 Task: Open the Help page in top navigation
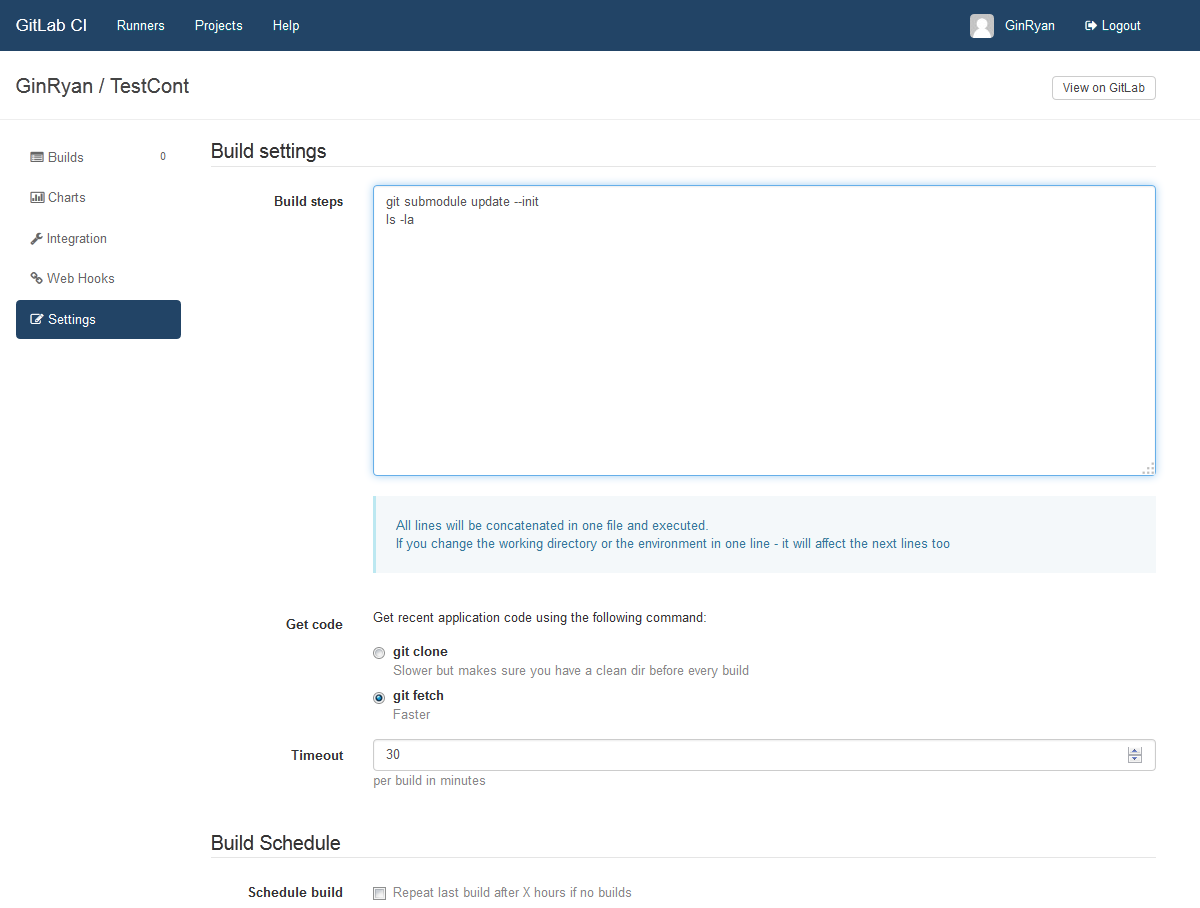pos(286,25)
